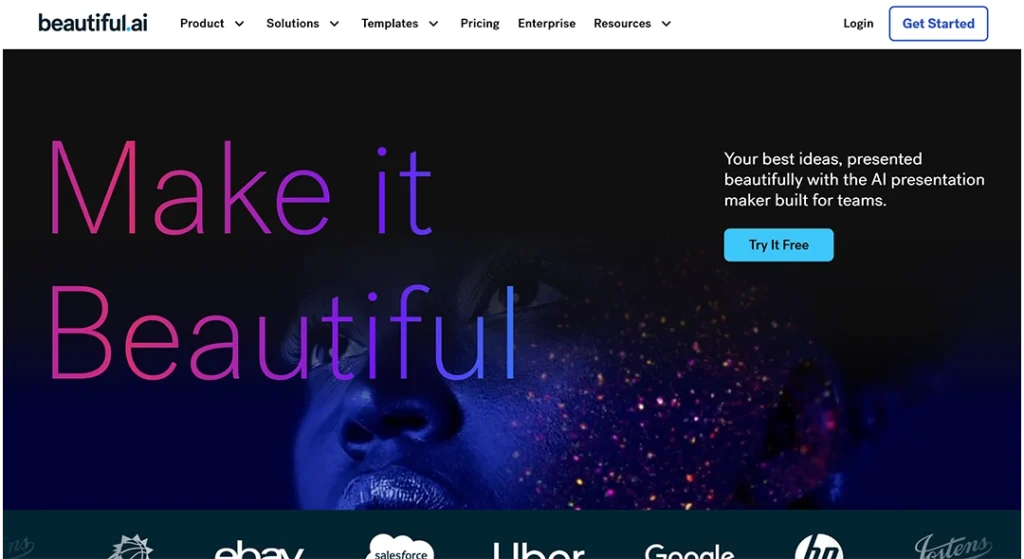Click the Login link
The width and height of the screenshot is (1024, 559).
(x=858, y=24)
